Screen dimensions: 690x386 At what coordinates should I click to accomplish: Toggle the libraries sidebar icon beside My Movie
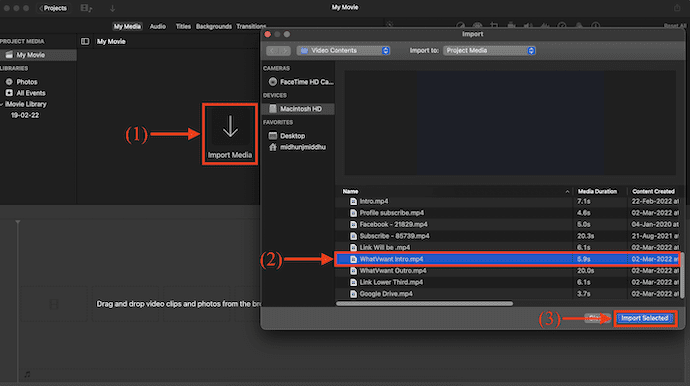coord(85,41)
